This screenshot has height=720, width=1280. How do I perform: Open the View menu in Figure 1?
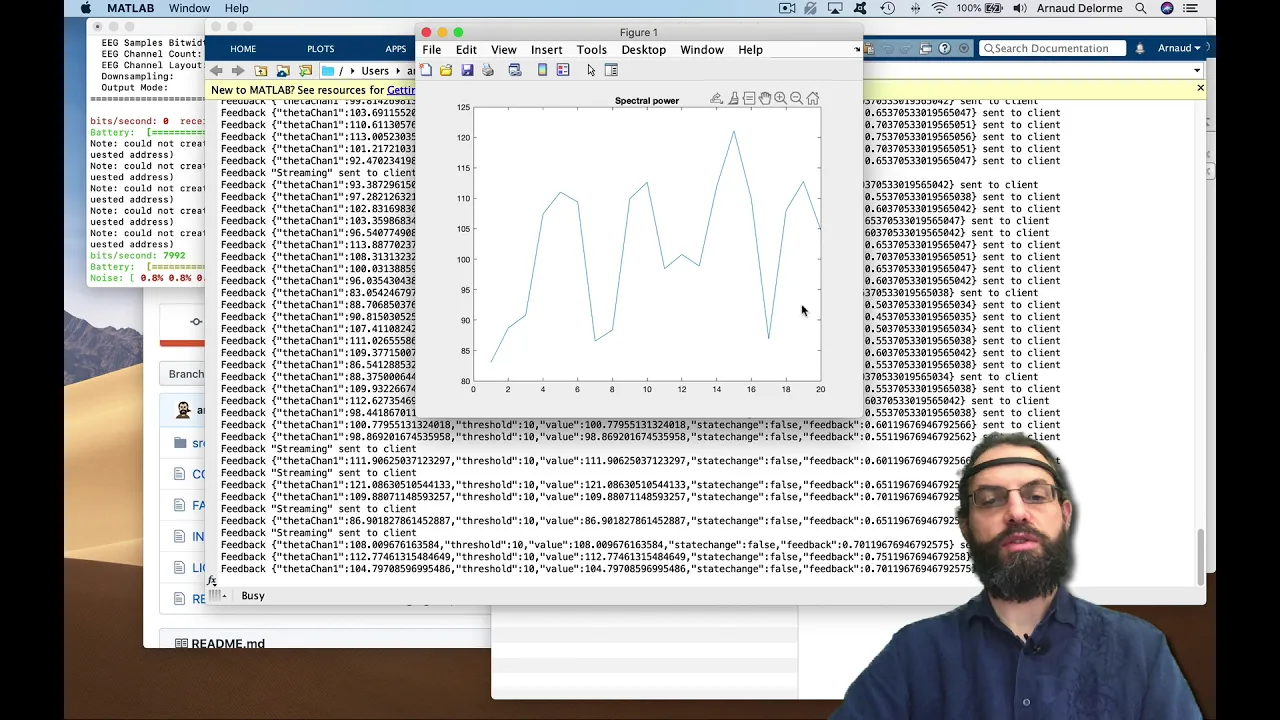(504, 49)
